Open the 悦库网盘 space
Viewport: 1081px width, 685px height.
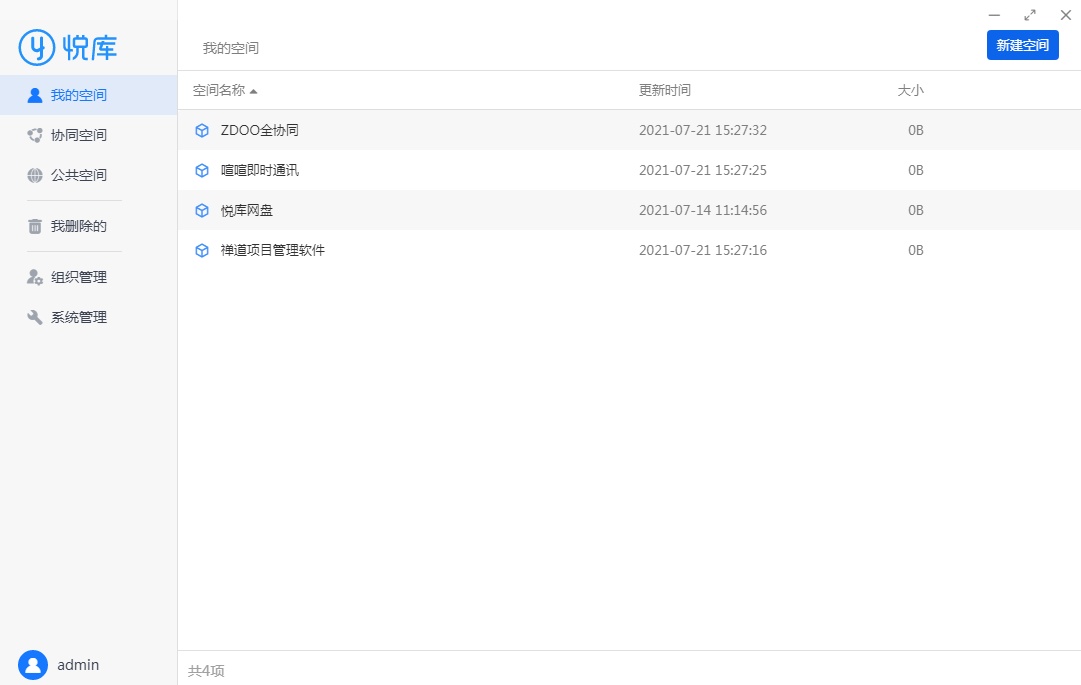[x=247, y=210]
